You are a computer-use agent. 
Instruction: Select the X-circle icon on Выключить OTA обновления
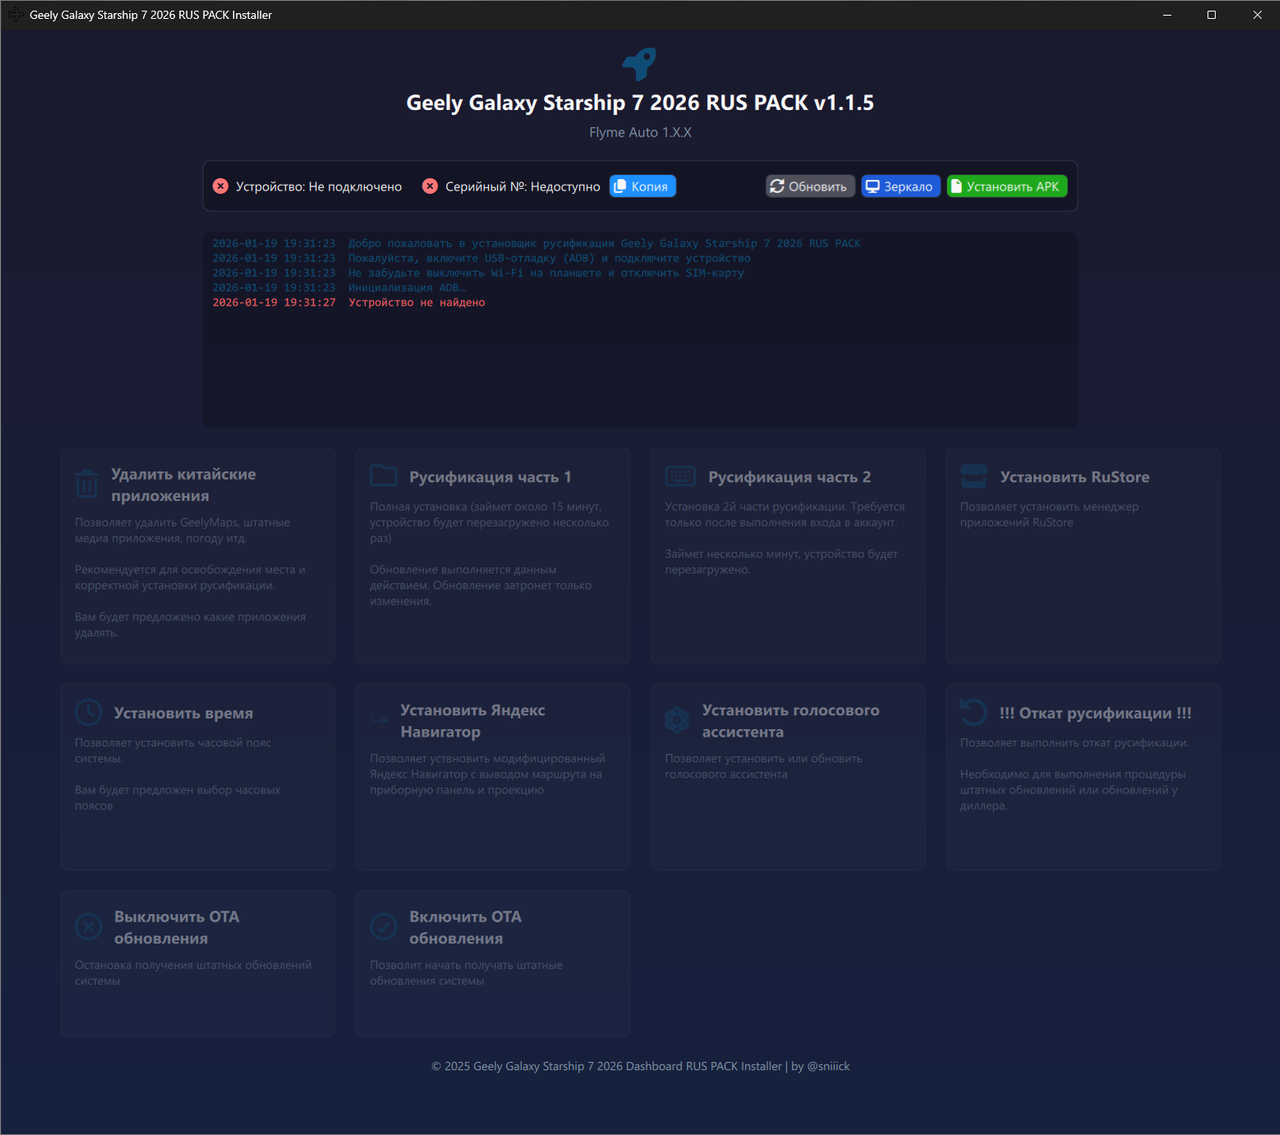click(x=89, y=927)
